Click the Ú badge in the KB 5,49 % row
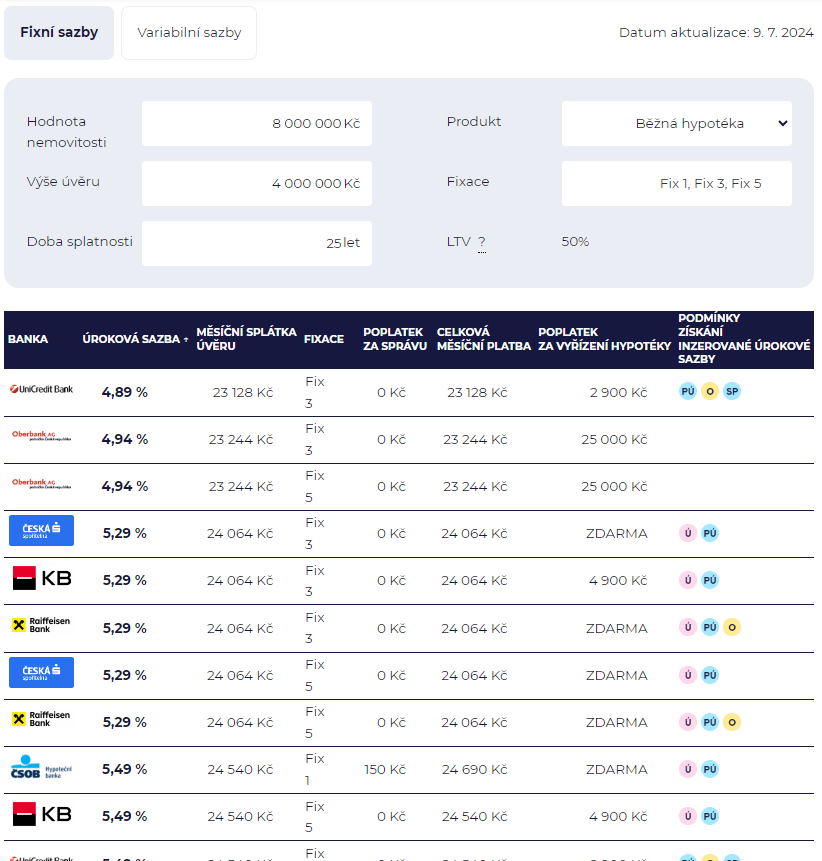 (x=687, y=816)
